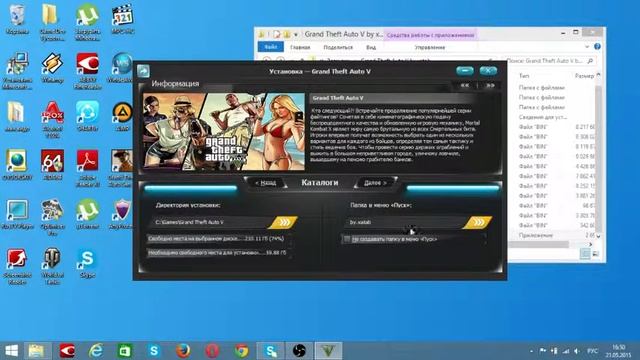Open File Explorer from the taskbar

(x=37, y=351)
